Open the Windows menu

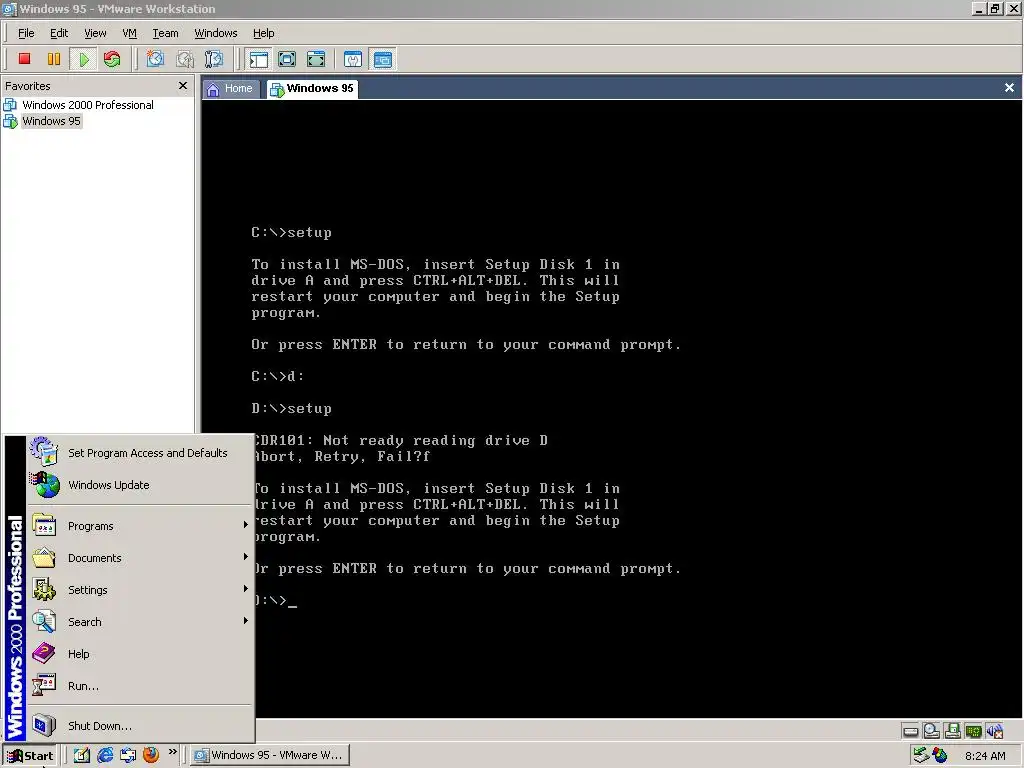pos(216,33)
